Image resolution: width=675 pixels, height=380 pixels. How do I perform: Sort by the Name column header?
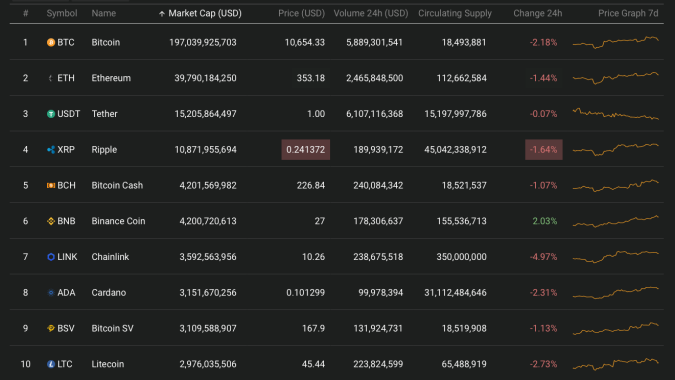point(103,13)
